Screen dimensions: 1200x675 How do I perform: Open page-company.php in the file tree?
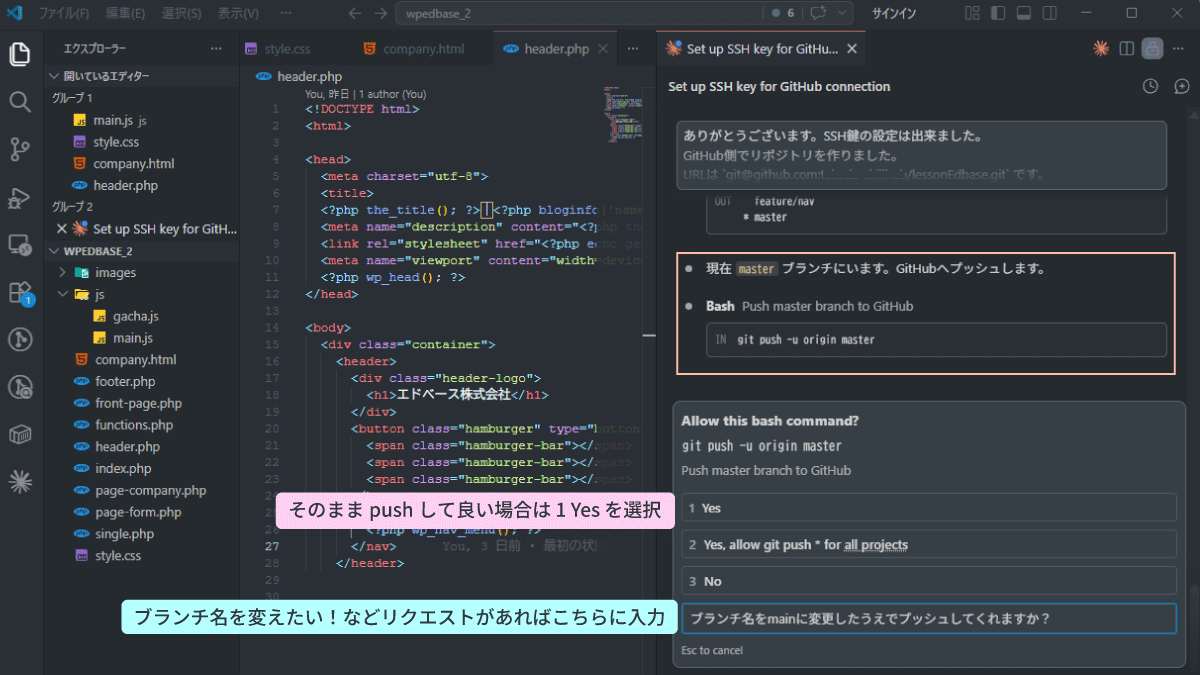[150, 490]
